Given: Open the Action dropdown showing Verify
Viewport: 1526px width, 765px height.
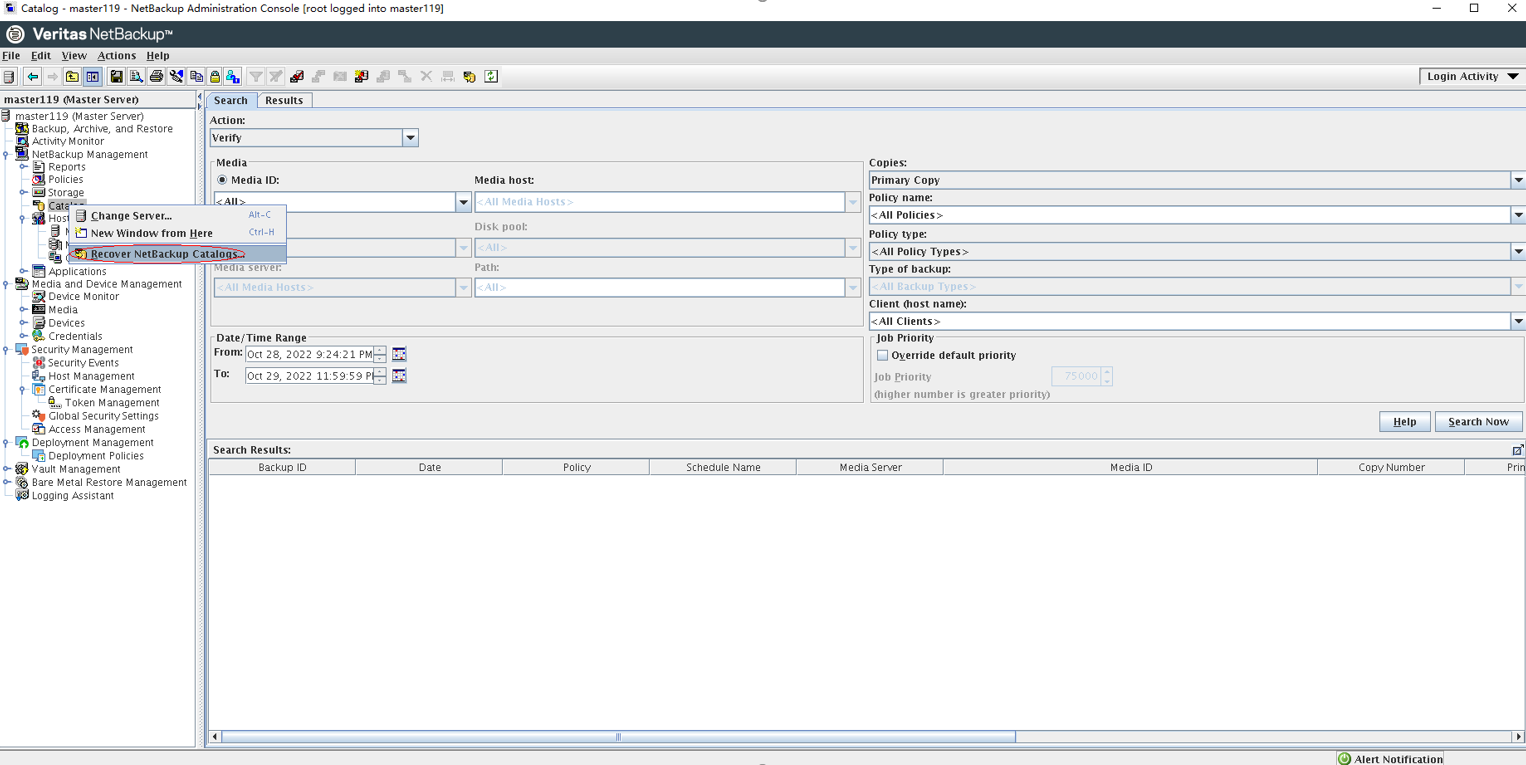Looking at the screenshot, I should (x=410, y=138).
